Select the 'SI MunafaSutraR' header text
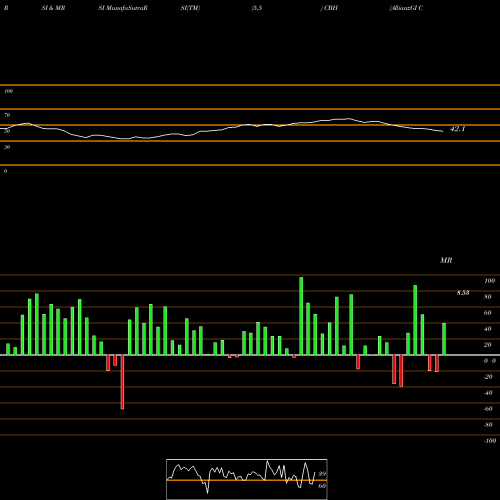This screenshot has height=500, width=500. tap(123, 8)
